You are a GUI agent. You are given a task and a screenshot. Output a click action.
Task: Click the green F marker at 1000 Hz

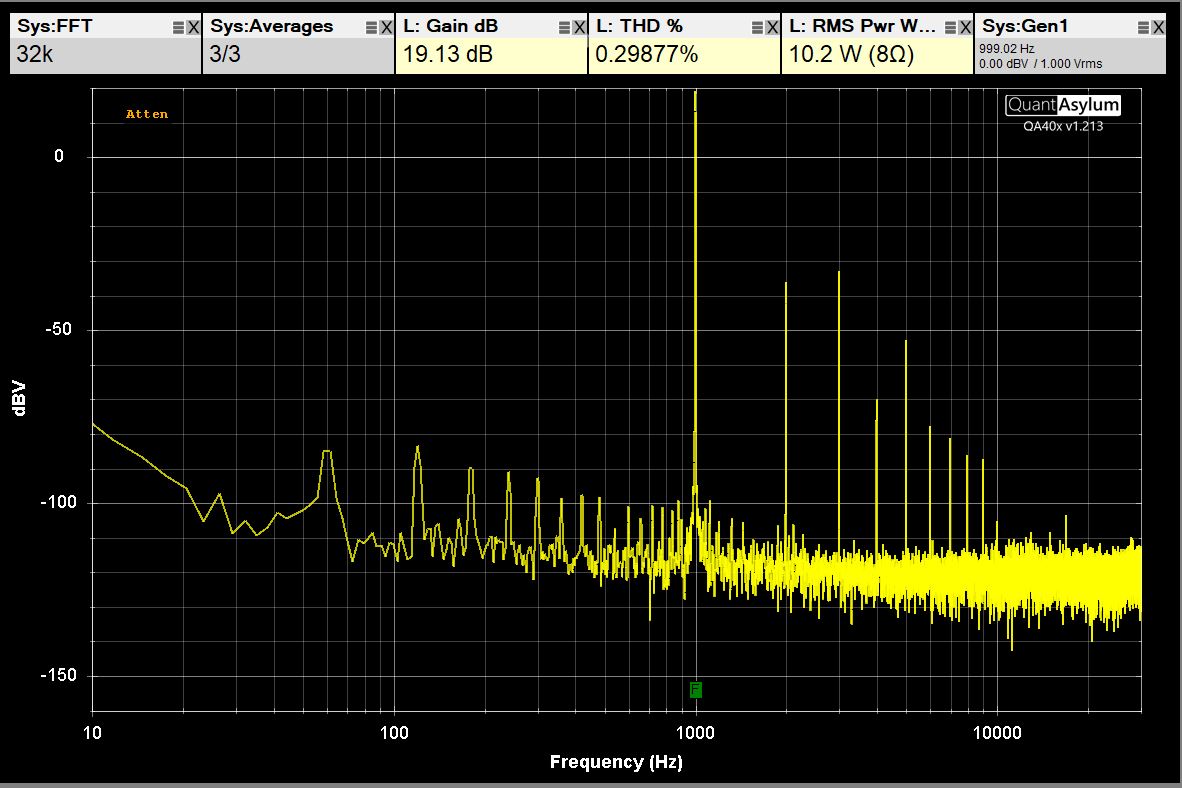(x=695, y=689)
